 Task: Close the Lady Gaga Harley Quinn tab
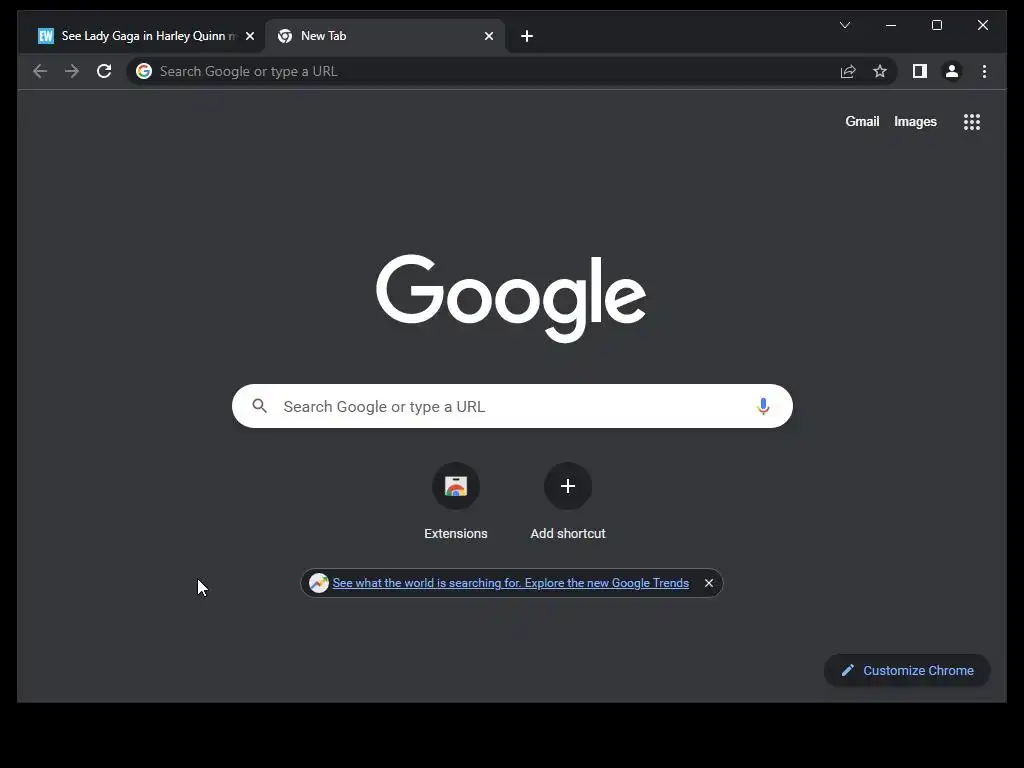(x=249, y=36)
